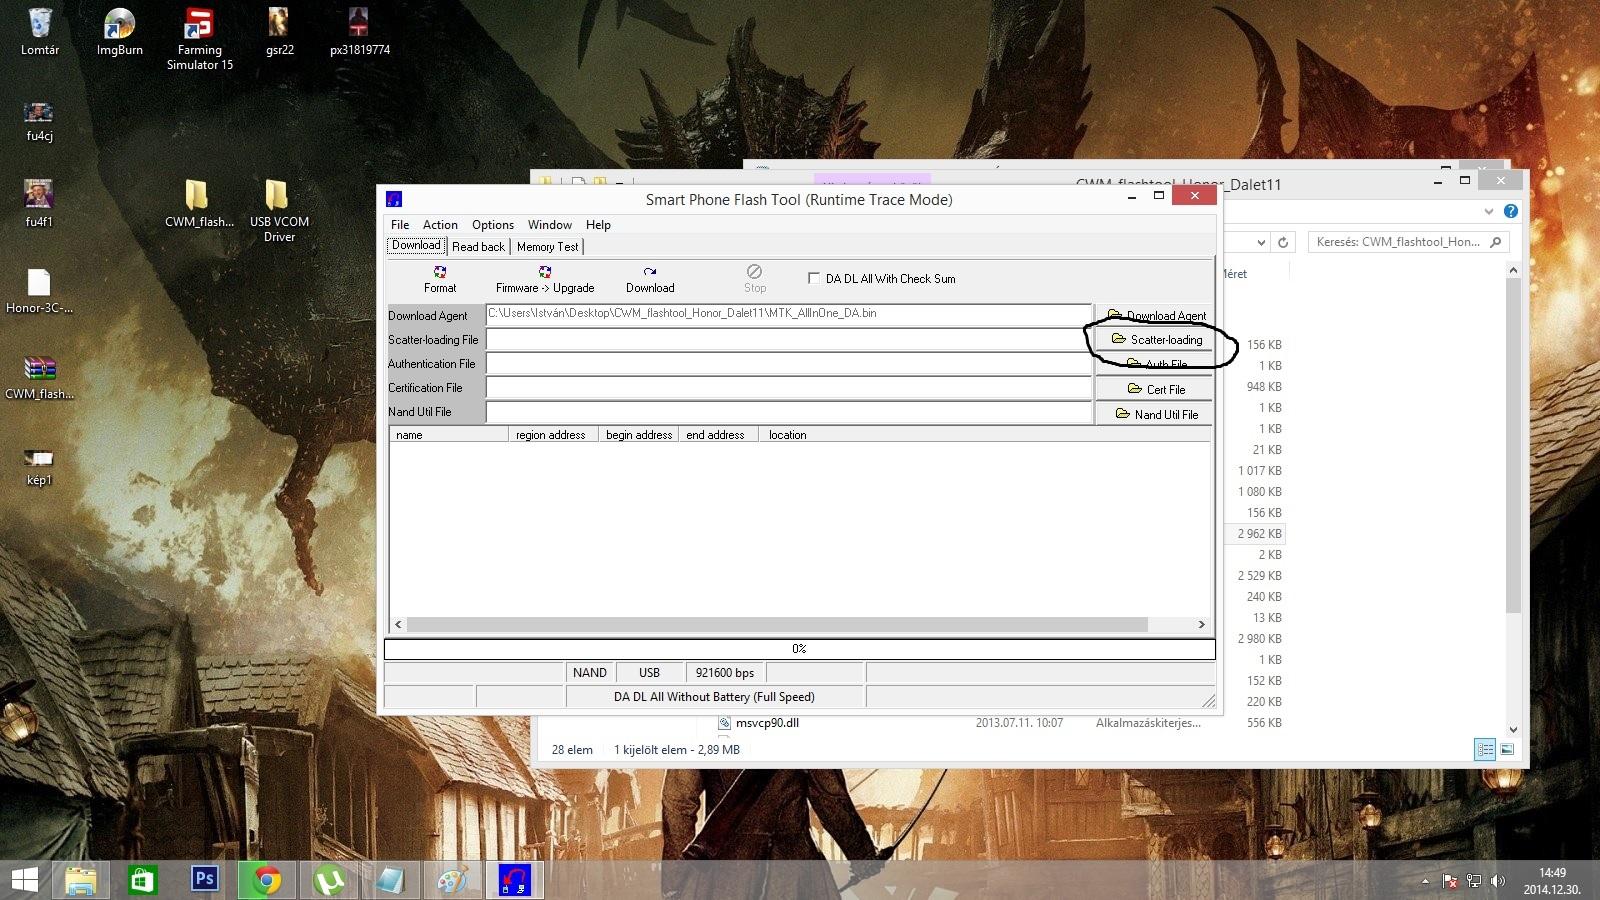Click the Scatter-loading File path field
Viewport: 1600px width, 900px height.
point(789,339)
